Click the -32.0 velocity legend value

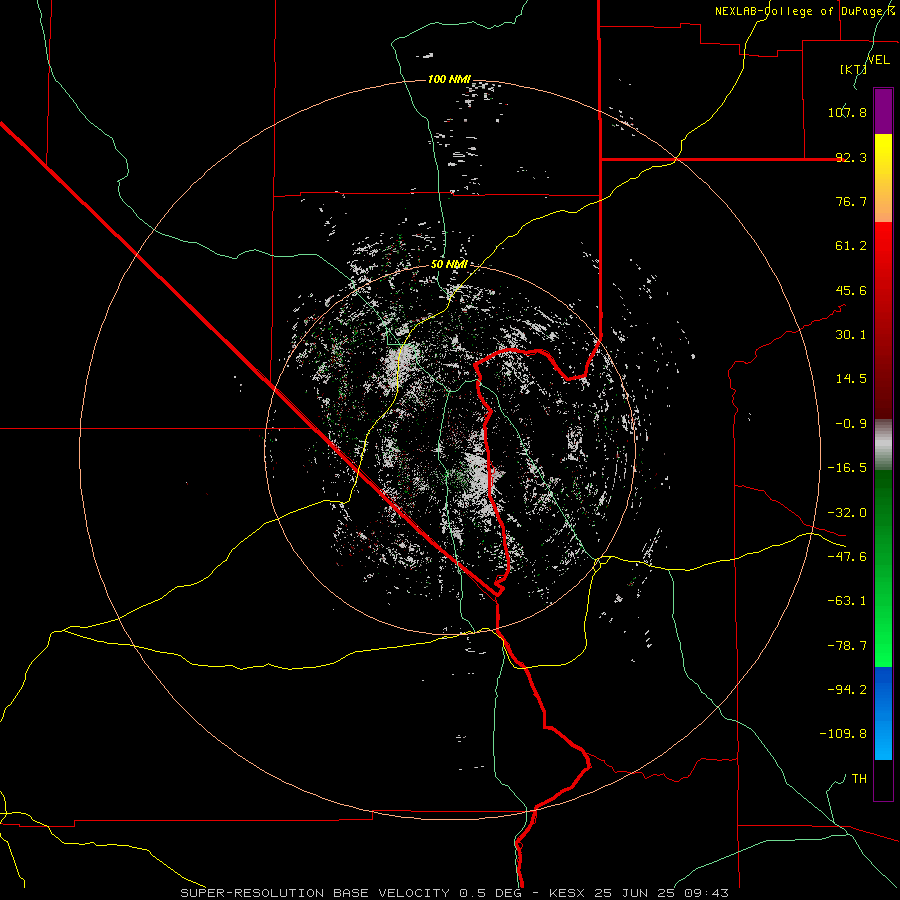pyautogui.click(x=847, y=513)
